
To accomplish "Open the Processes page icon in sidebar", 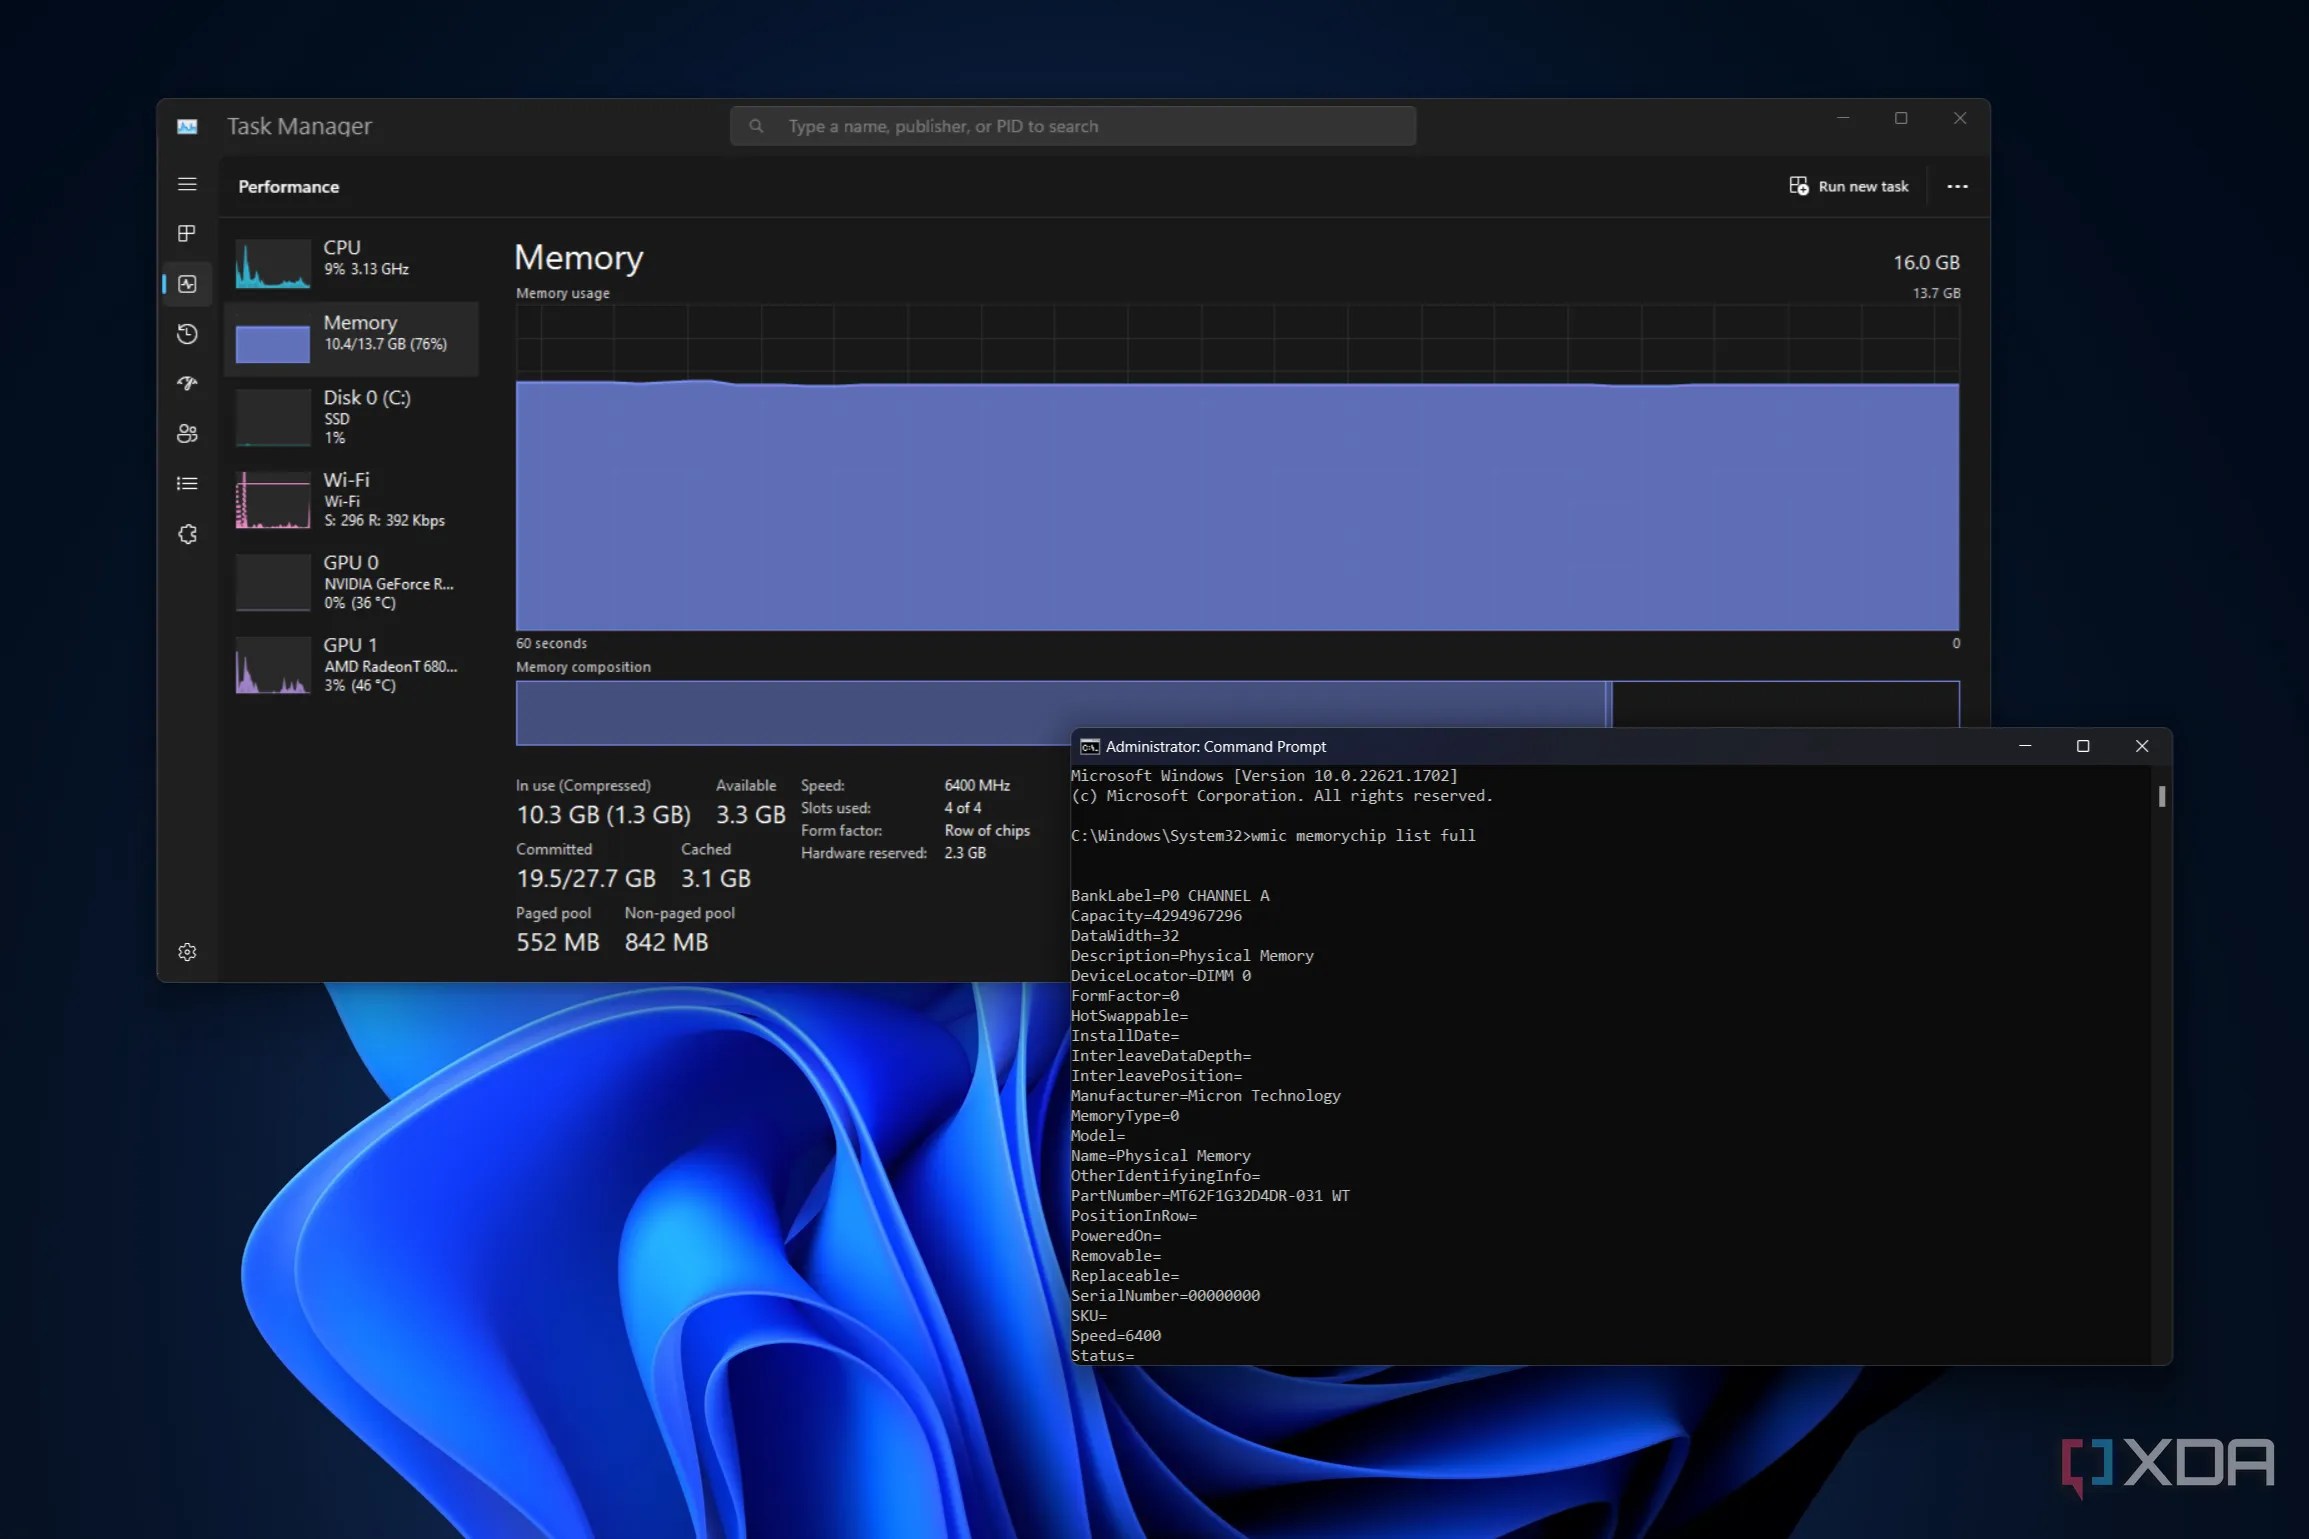I will pos(187,233).
